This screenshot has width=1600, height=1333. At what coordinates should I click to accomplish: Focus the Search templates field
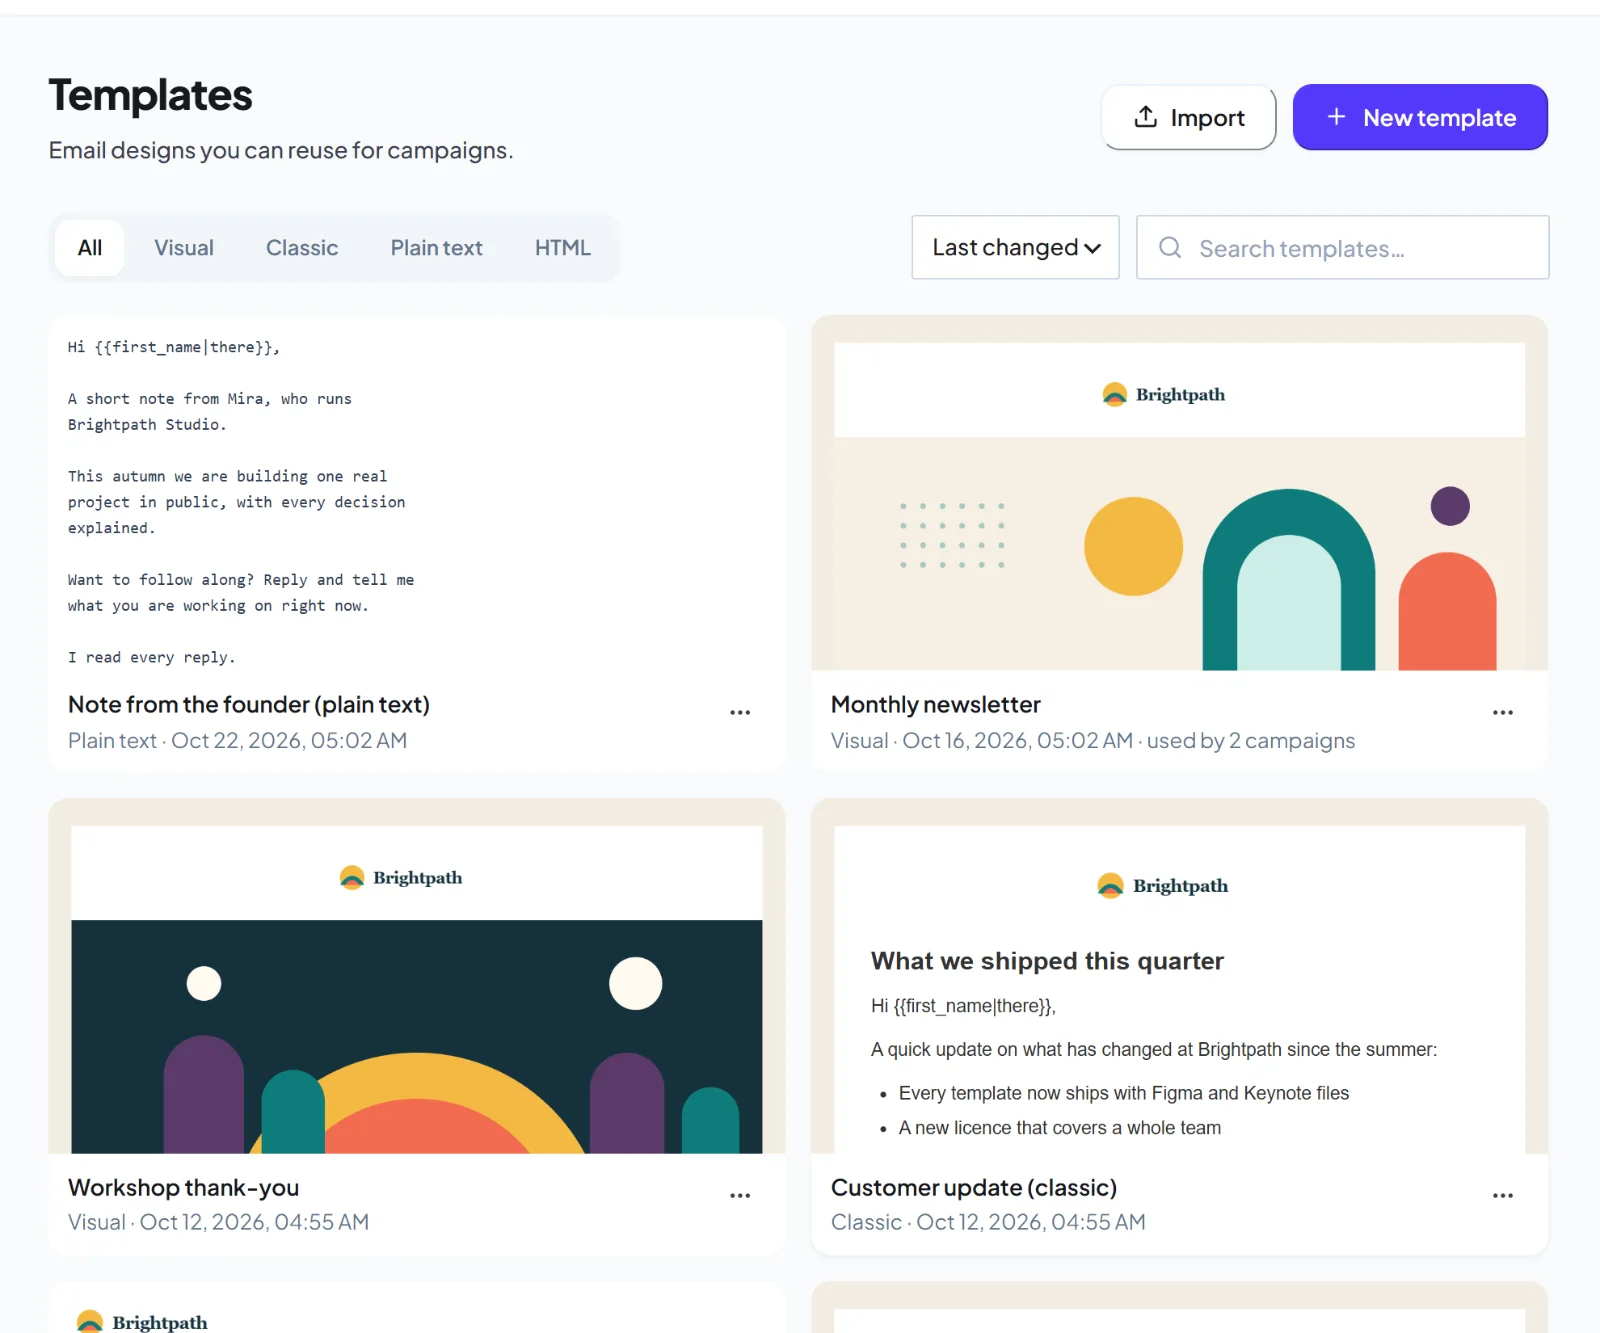tap(1343, 247)
